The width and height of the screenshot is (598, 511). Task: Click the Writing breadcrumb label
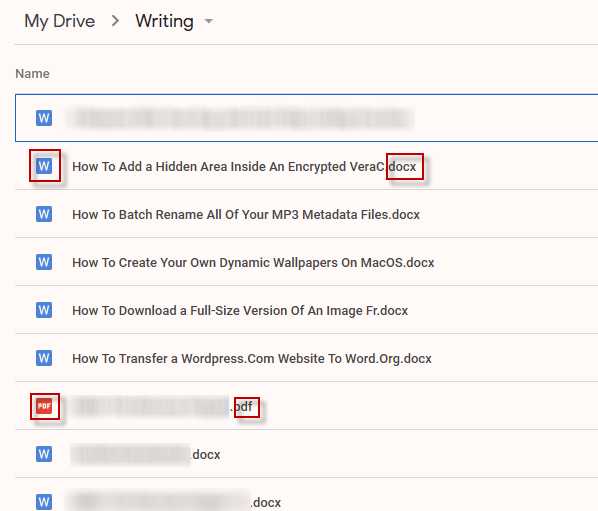pos(164,21)
